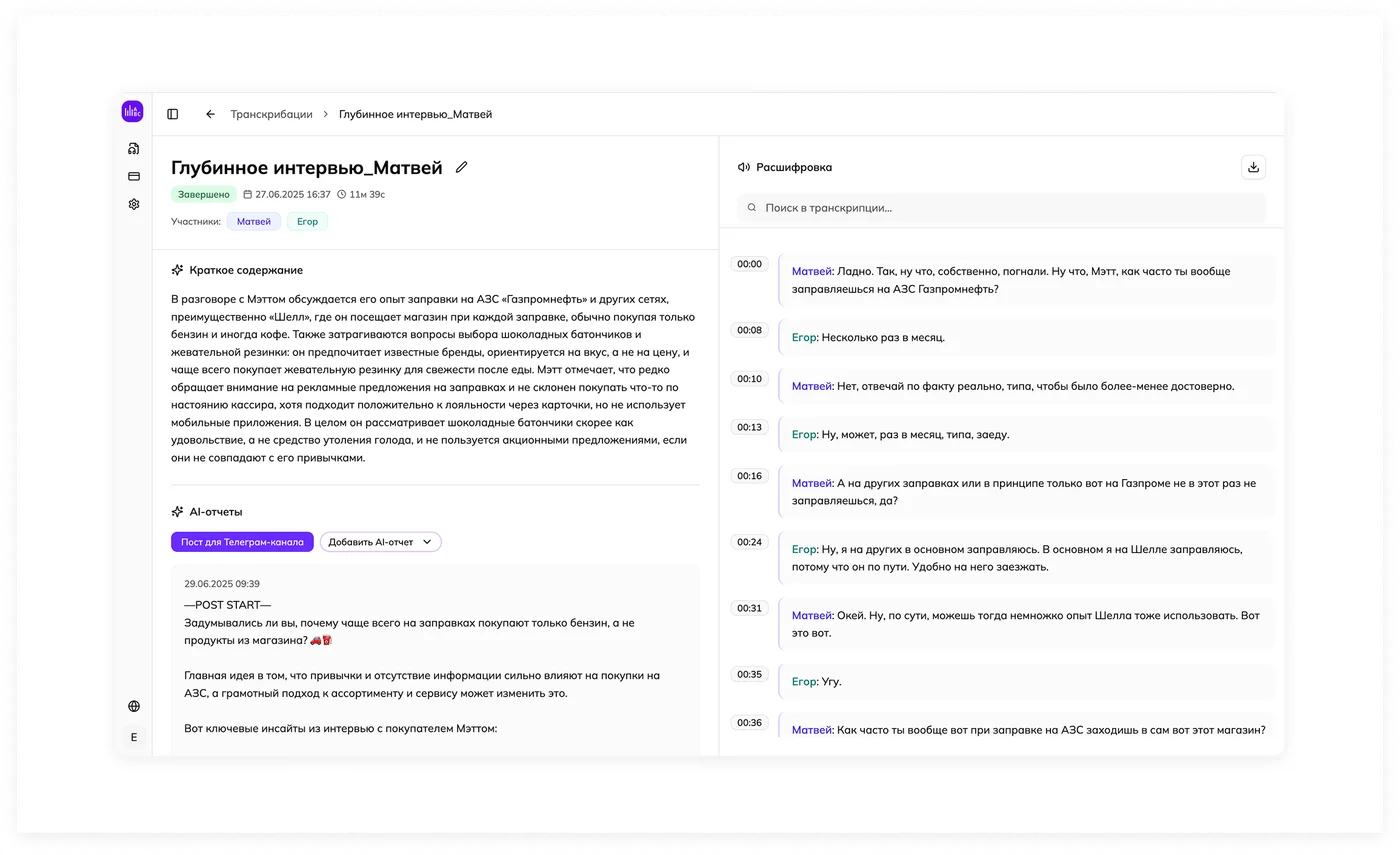This screenshot has height=855, width=1400.
Task: Click the sparkle icon near Краткое содержание
Action: (x=177, y=270)
